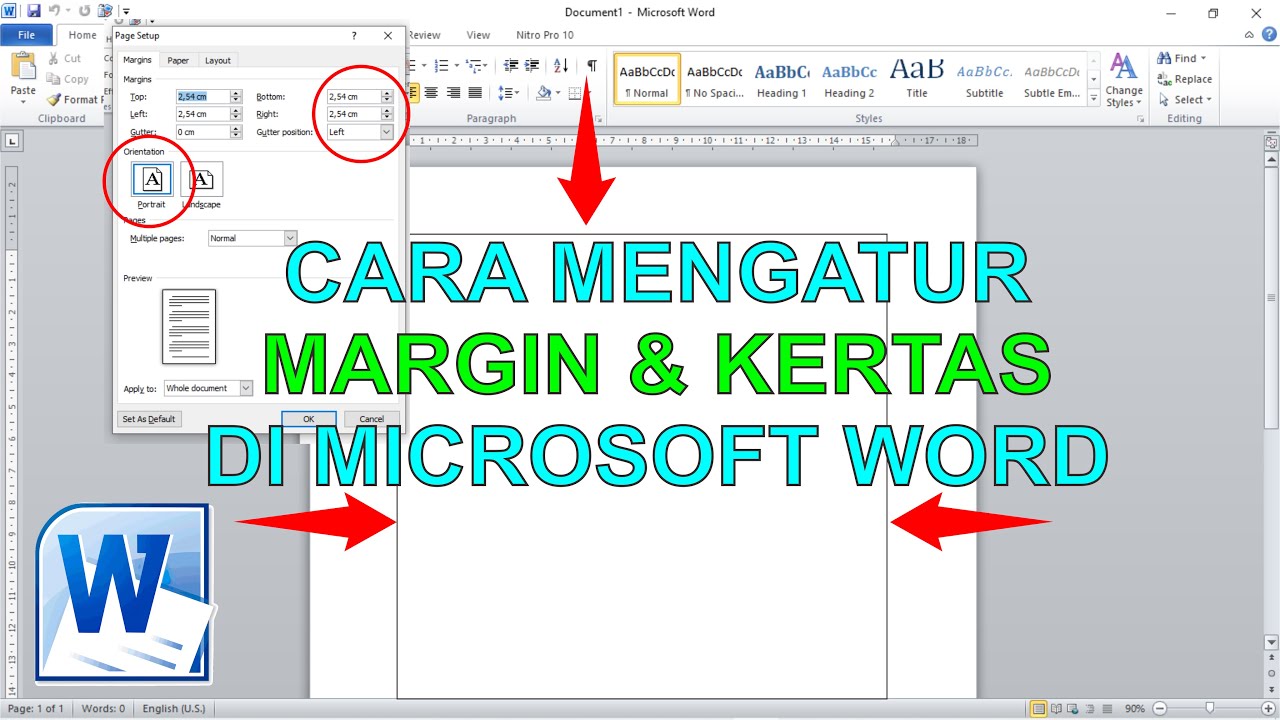Click the Increase Indent icon
Image resolution: width=1280 pixels, height=720 pixels.
pyautogui.click(x=531, y=66)
